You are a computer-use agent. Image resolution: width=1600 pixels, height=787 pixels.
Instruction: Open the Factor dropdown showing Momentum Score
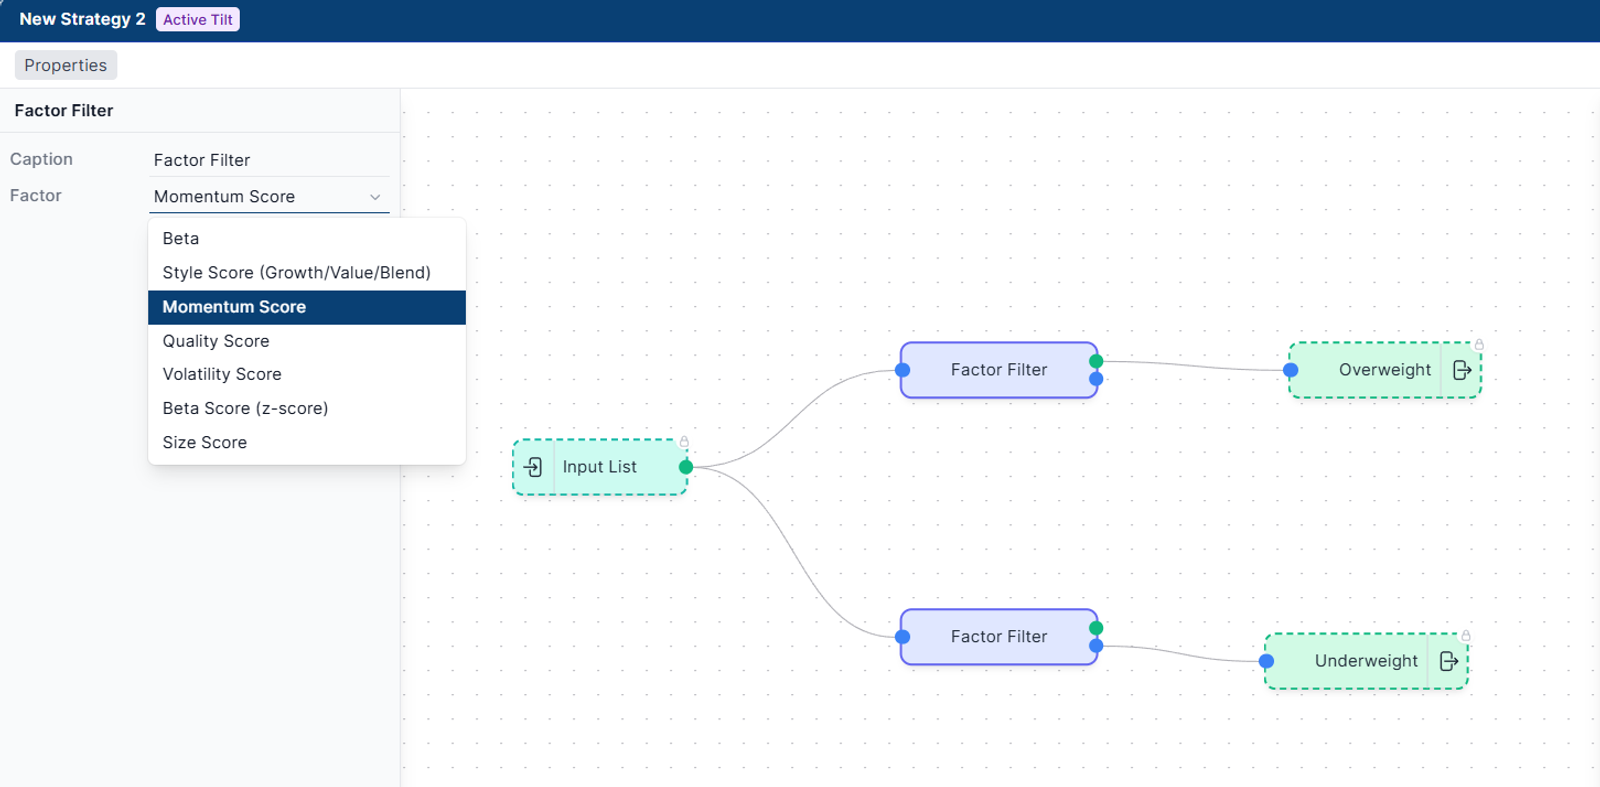[269, 197]
